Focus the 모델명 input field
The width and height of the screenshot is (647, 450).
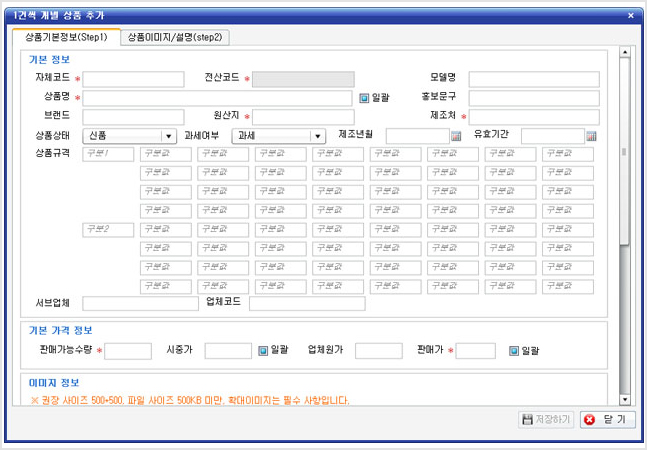tap(533, 79)
